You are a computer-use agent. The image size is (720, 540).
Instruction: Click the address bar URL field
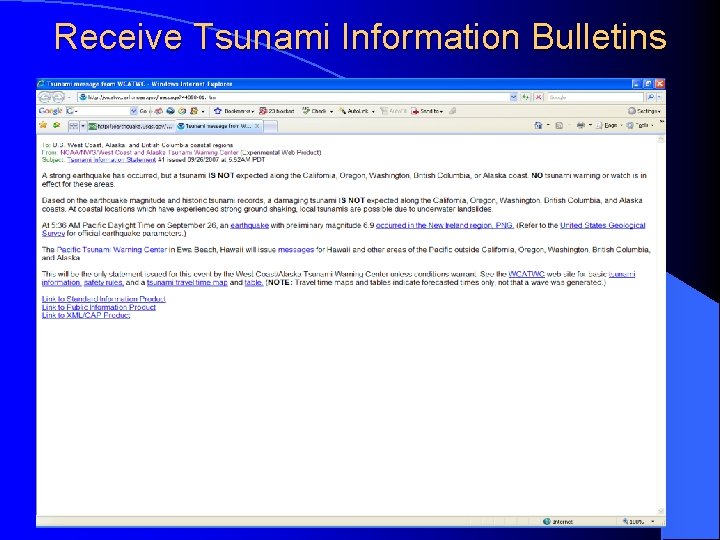tap(294, 97)
